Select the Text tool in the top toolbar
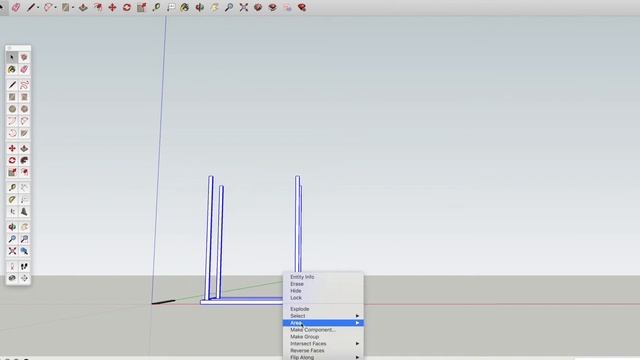 point(171,7)
